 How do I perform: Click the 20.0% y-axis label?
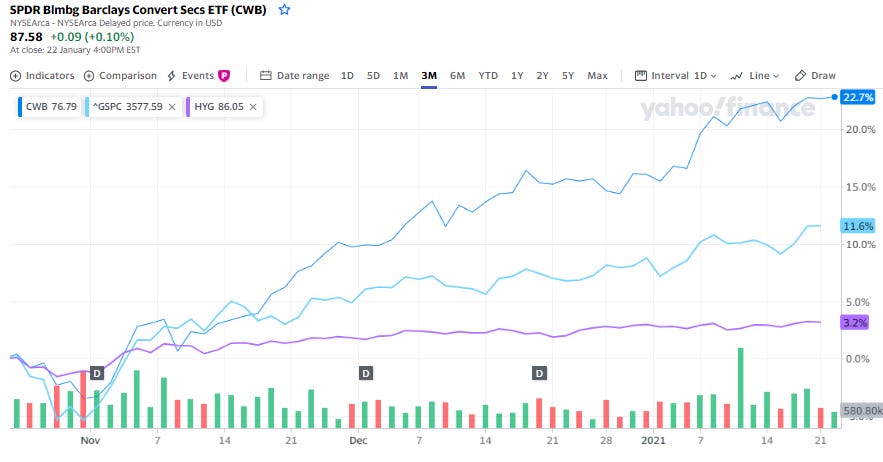(x=860, y=130)
